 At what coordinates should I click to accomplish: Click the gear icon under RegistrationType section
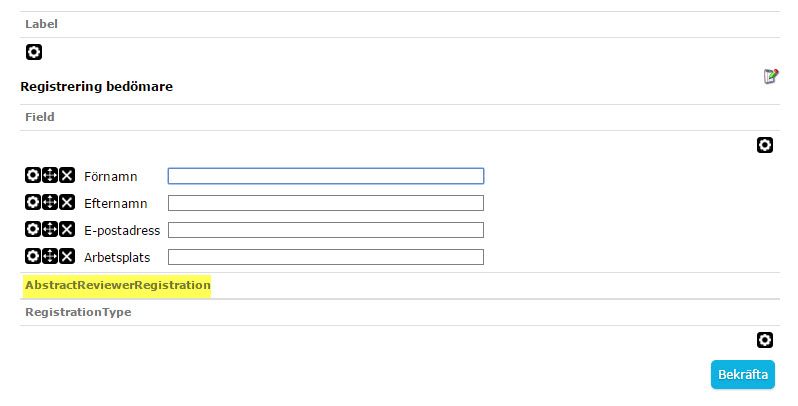pos(764,340)
